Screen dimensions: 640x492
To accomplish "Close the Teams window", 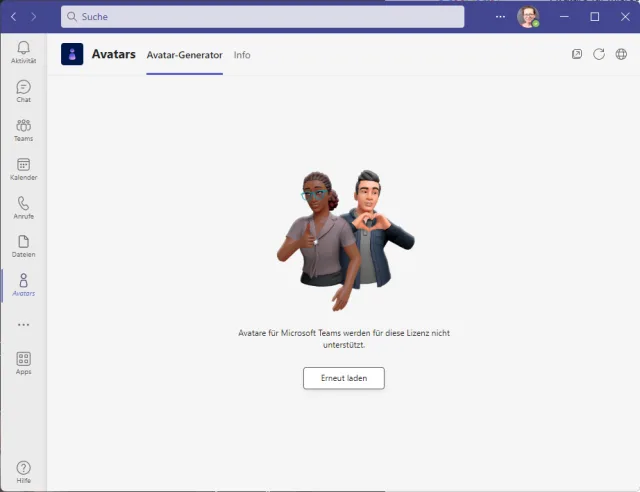I will coord(625,17).
